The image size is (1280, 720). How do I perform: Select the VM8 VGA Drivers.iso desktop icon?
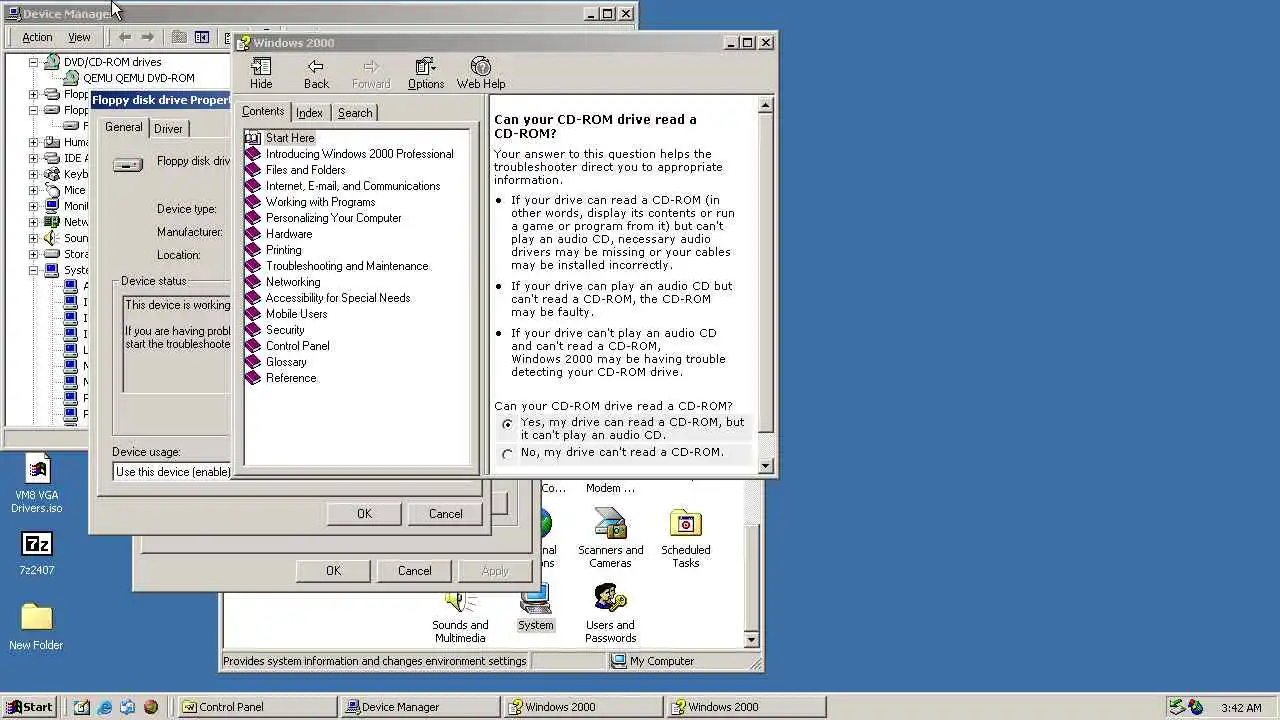coord(37,484)
